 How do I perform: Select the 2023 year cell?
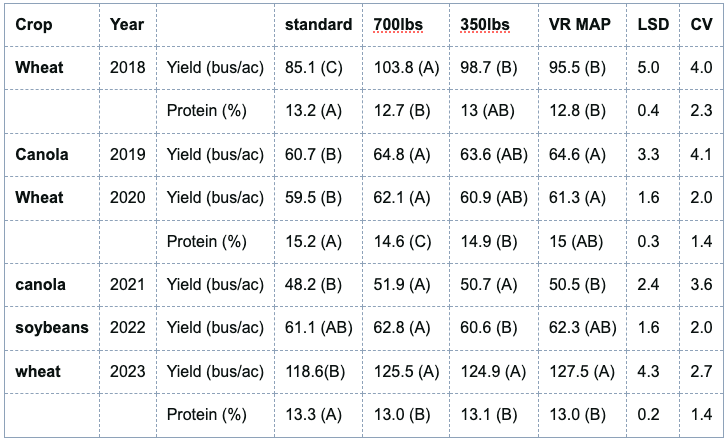point(127,372)
